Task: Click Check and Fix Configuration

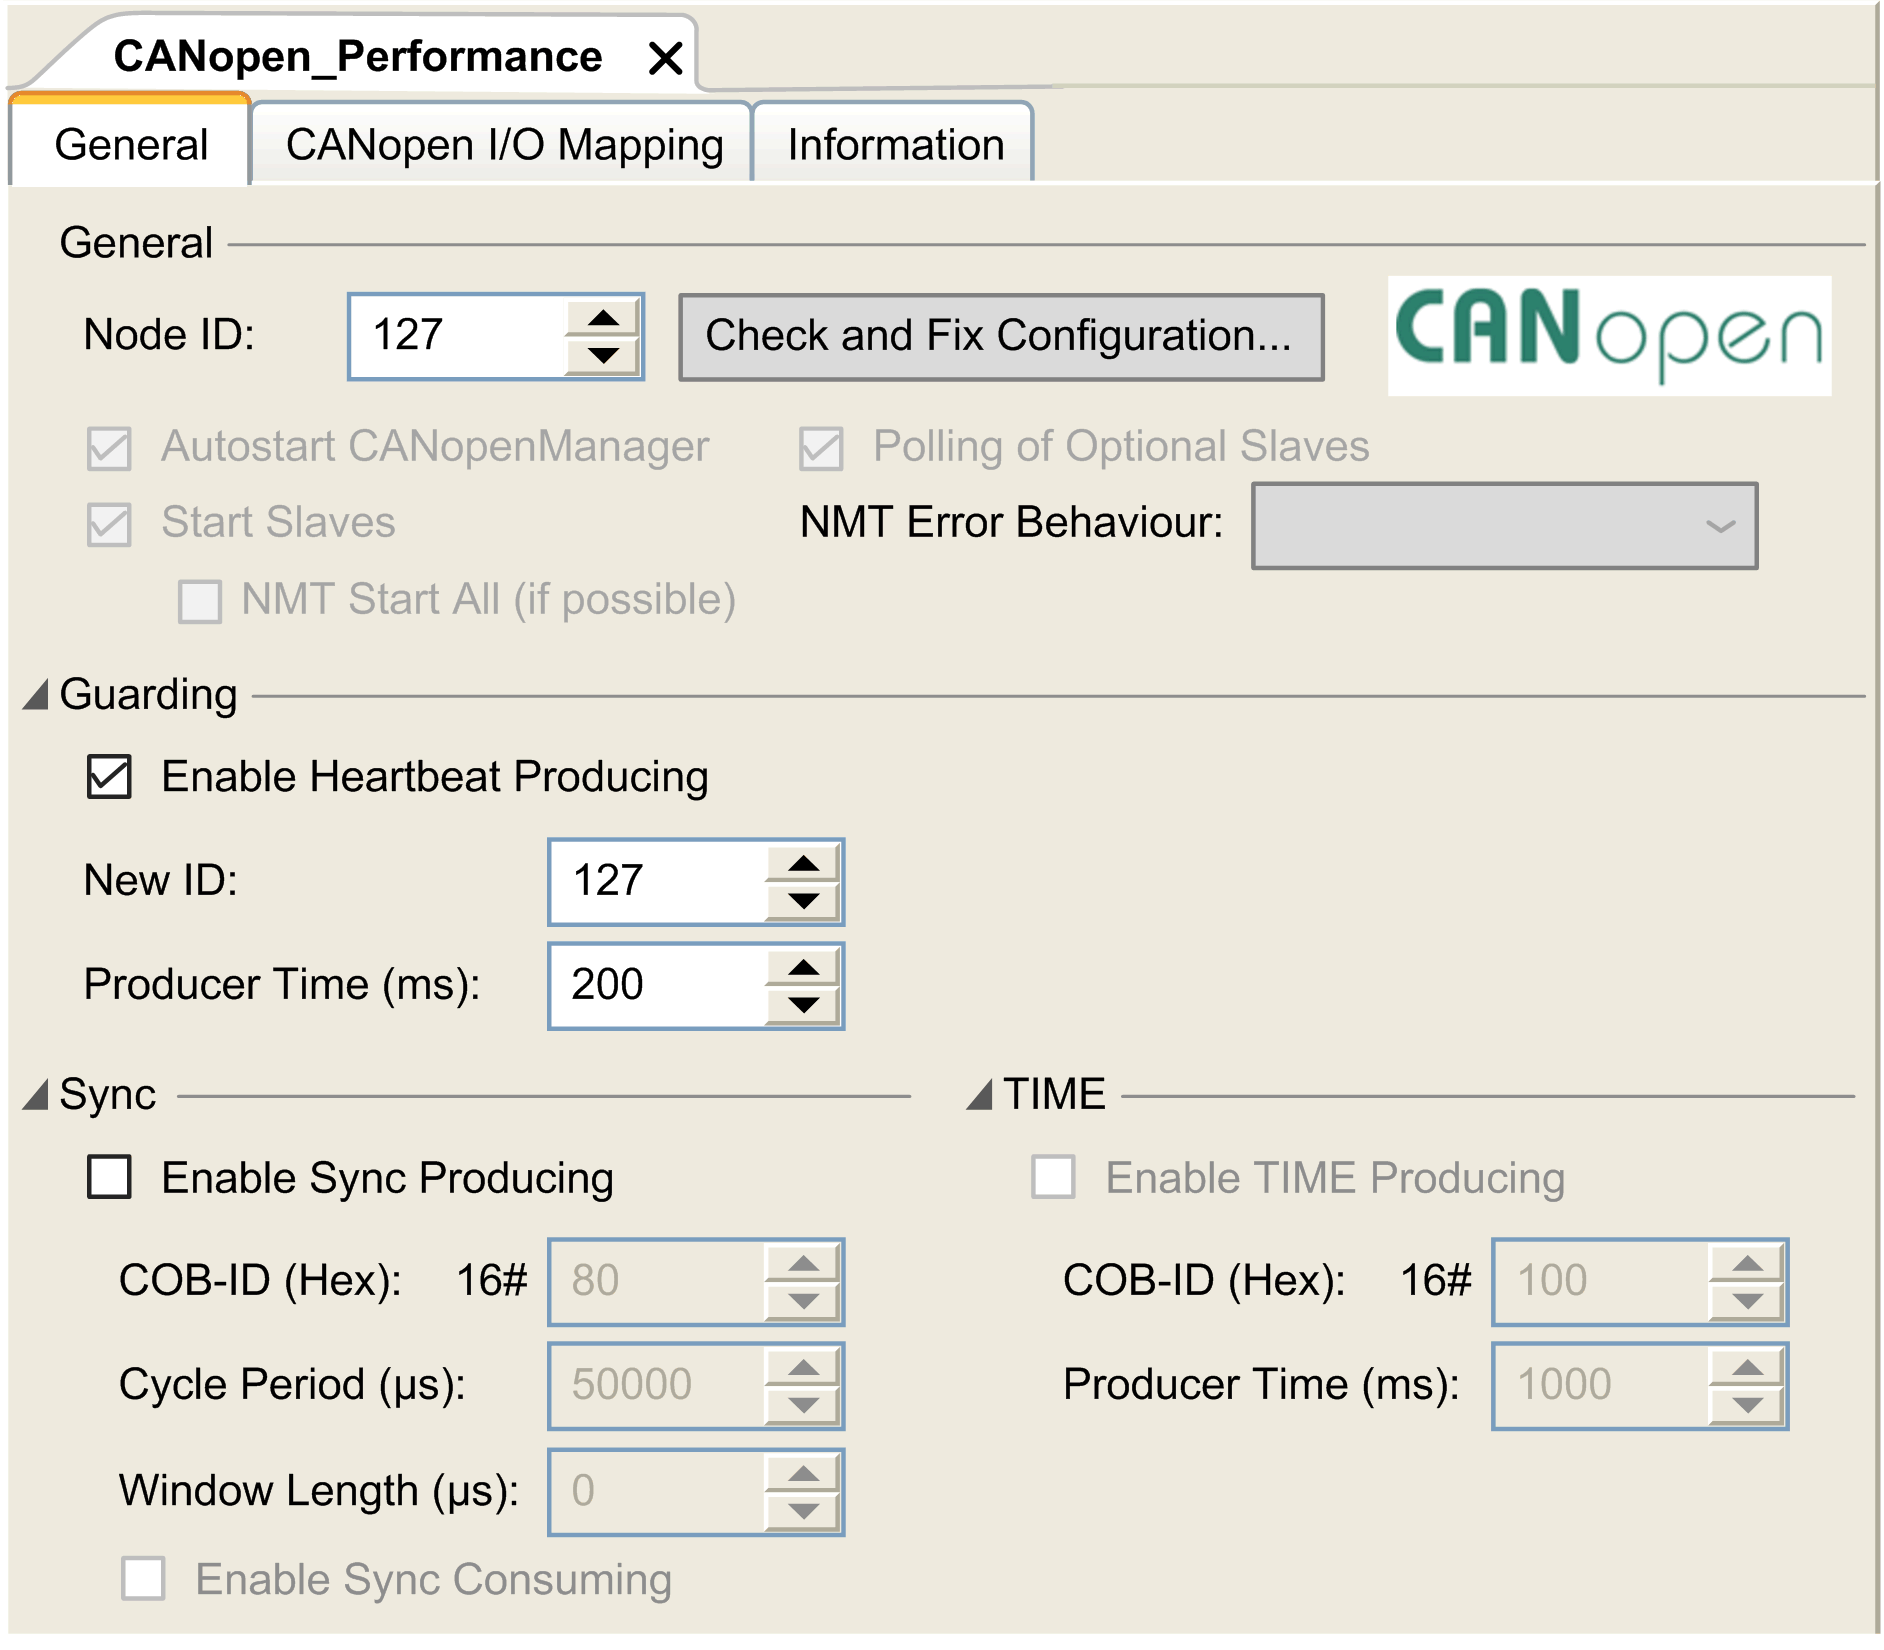Action: tap(999, 337)
